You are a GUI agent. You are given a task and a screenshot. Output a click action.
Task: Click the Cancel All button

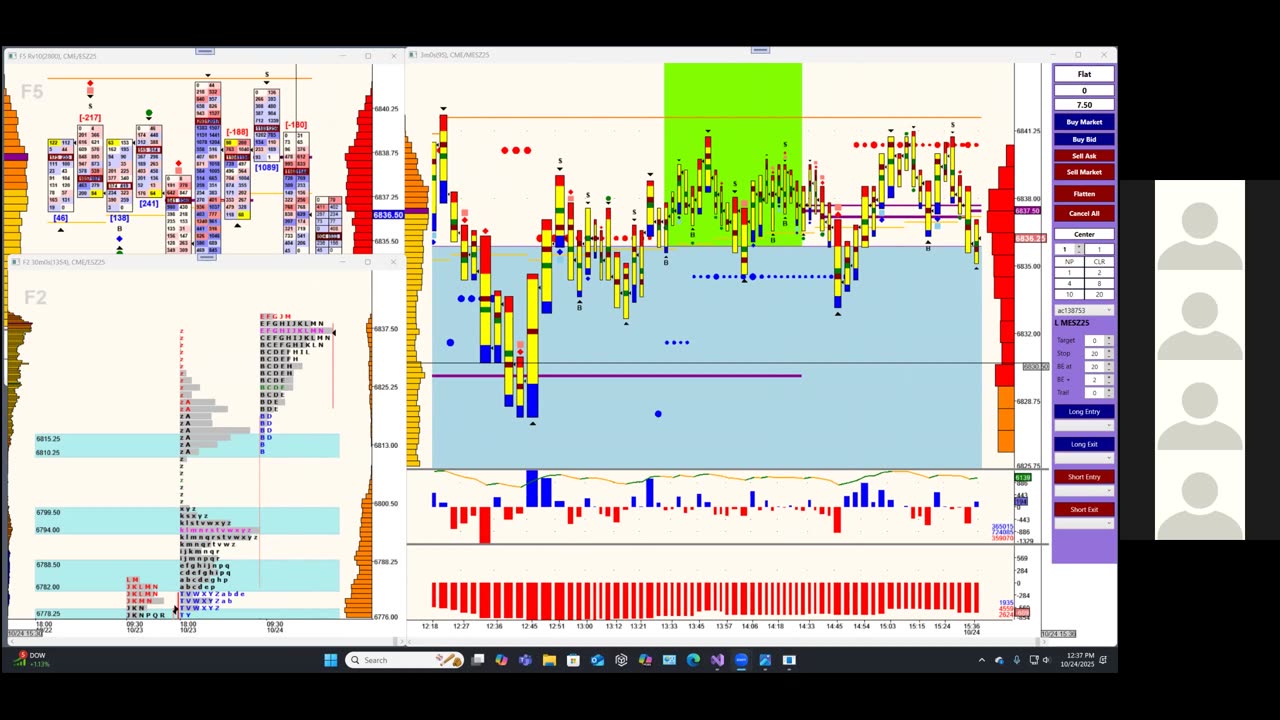[x=1084, y=213]
